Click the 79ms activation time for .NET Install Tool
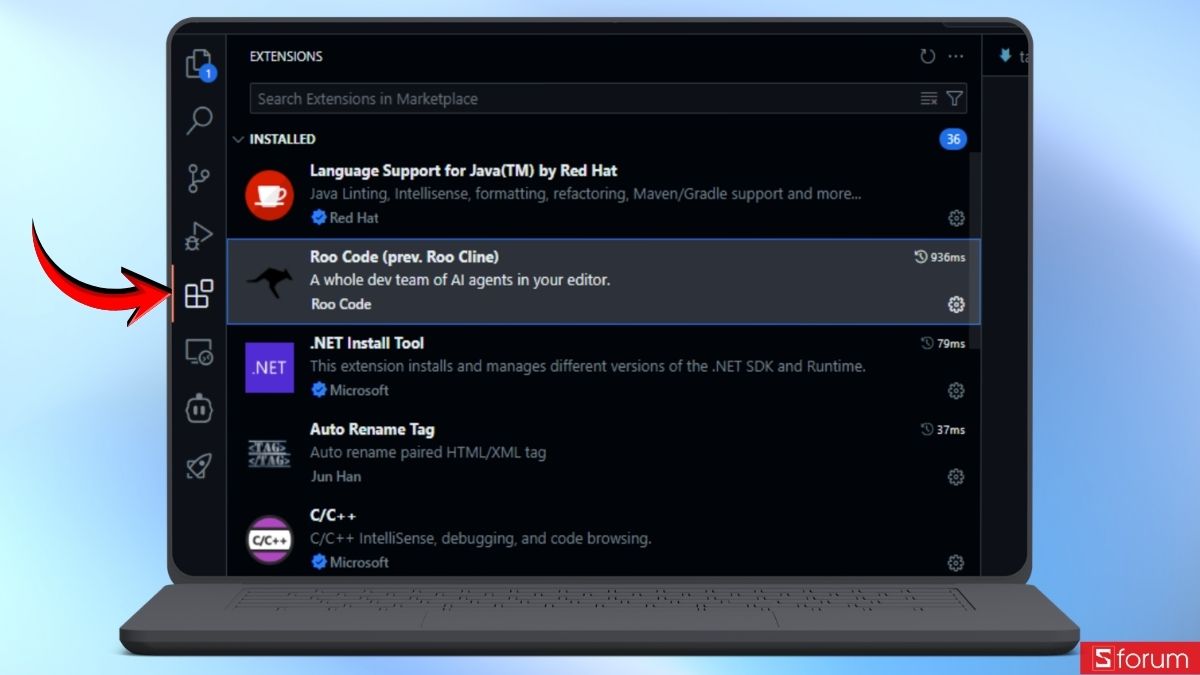 [943, 343]
